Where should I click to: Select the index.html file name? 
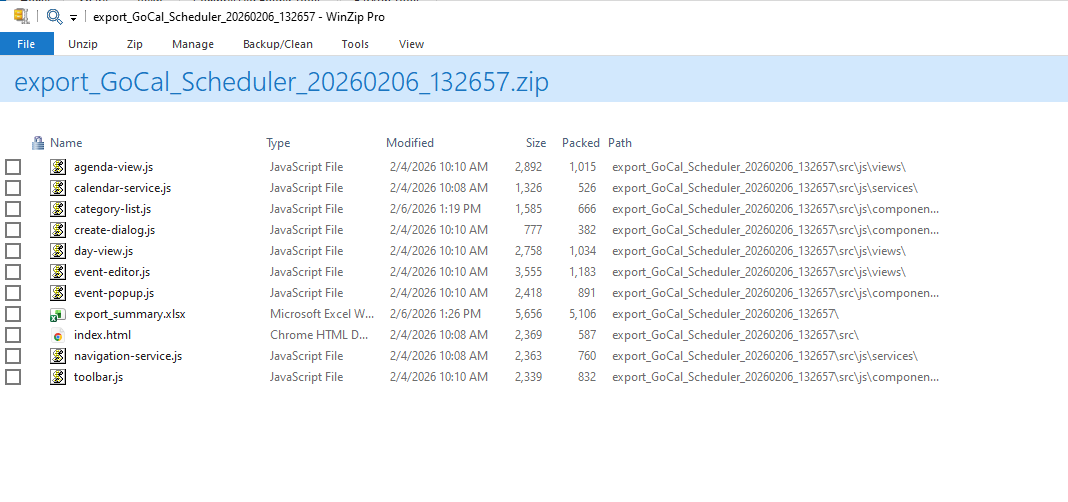pyautogui.click(x=102, y=335)
